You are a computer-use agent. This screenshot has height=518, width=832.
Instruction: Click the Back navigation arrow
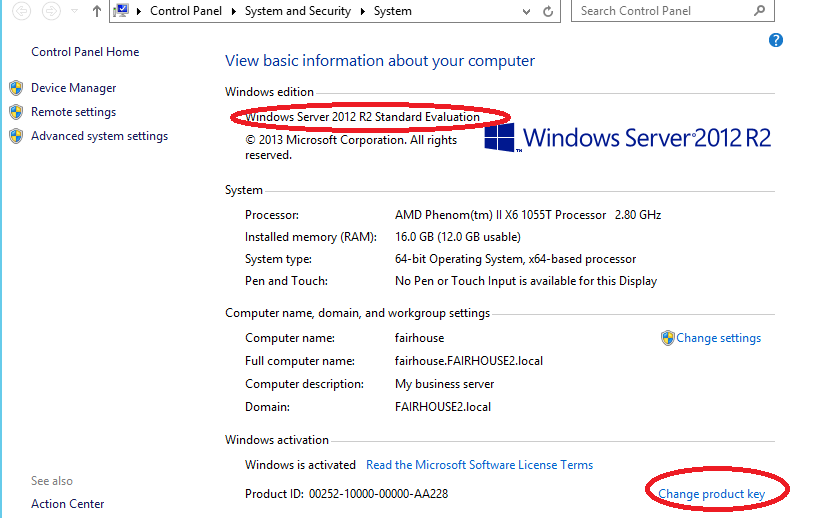coord(19,11)
